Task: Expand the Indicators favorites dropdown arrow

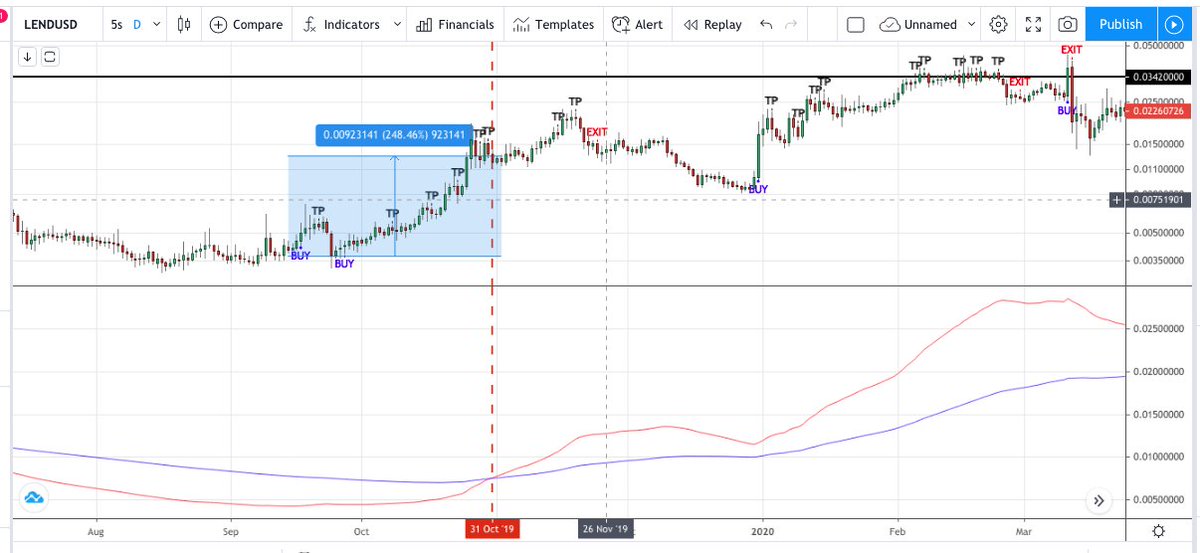Action: [397, 24]
